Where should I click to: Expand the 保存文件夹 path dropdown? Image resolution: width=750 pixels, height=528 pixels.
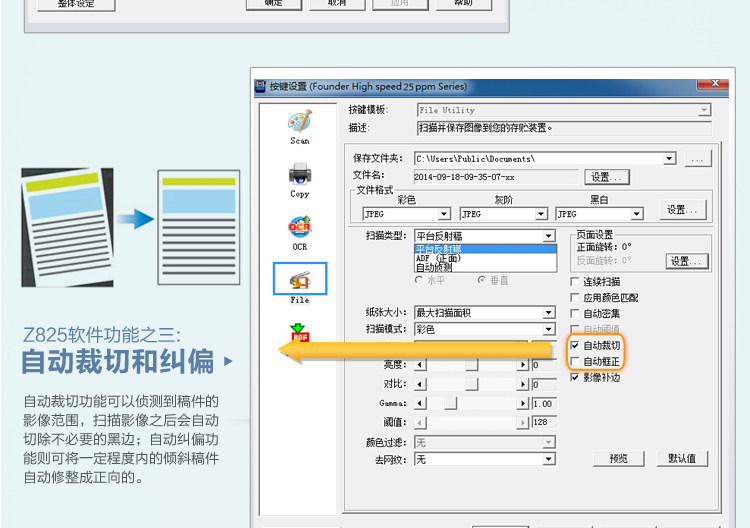(x=670, y=158)
